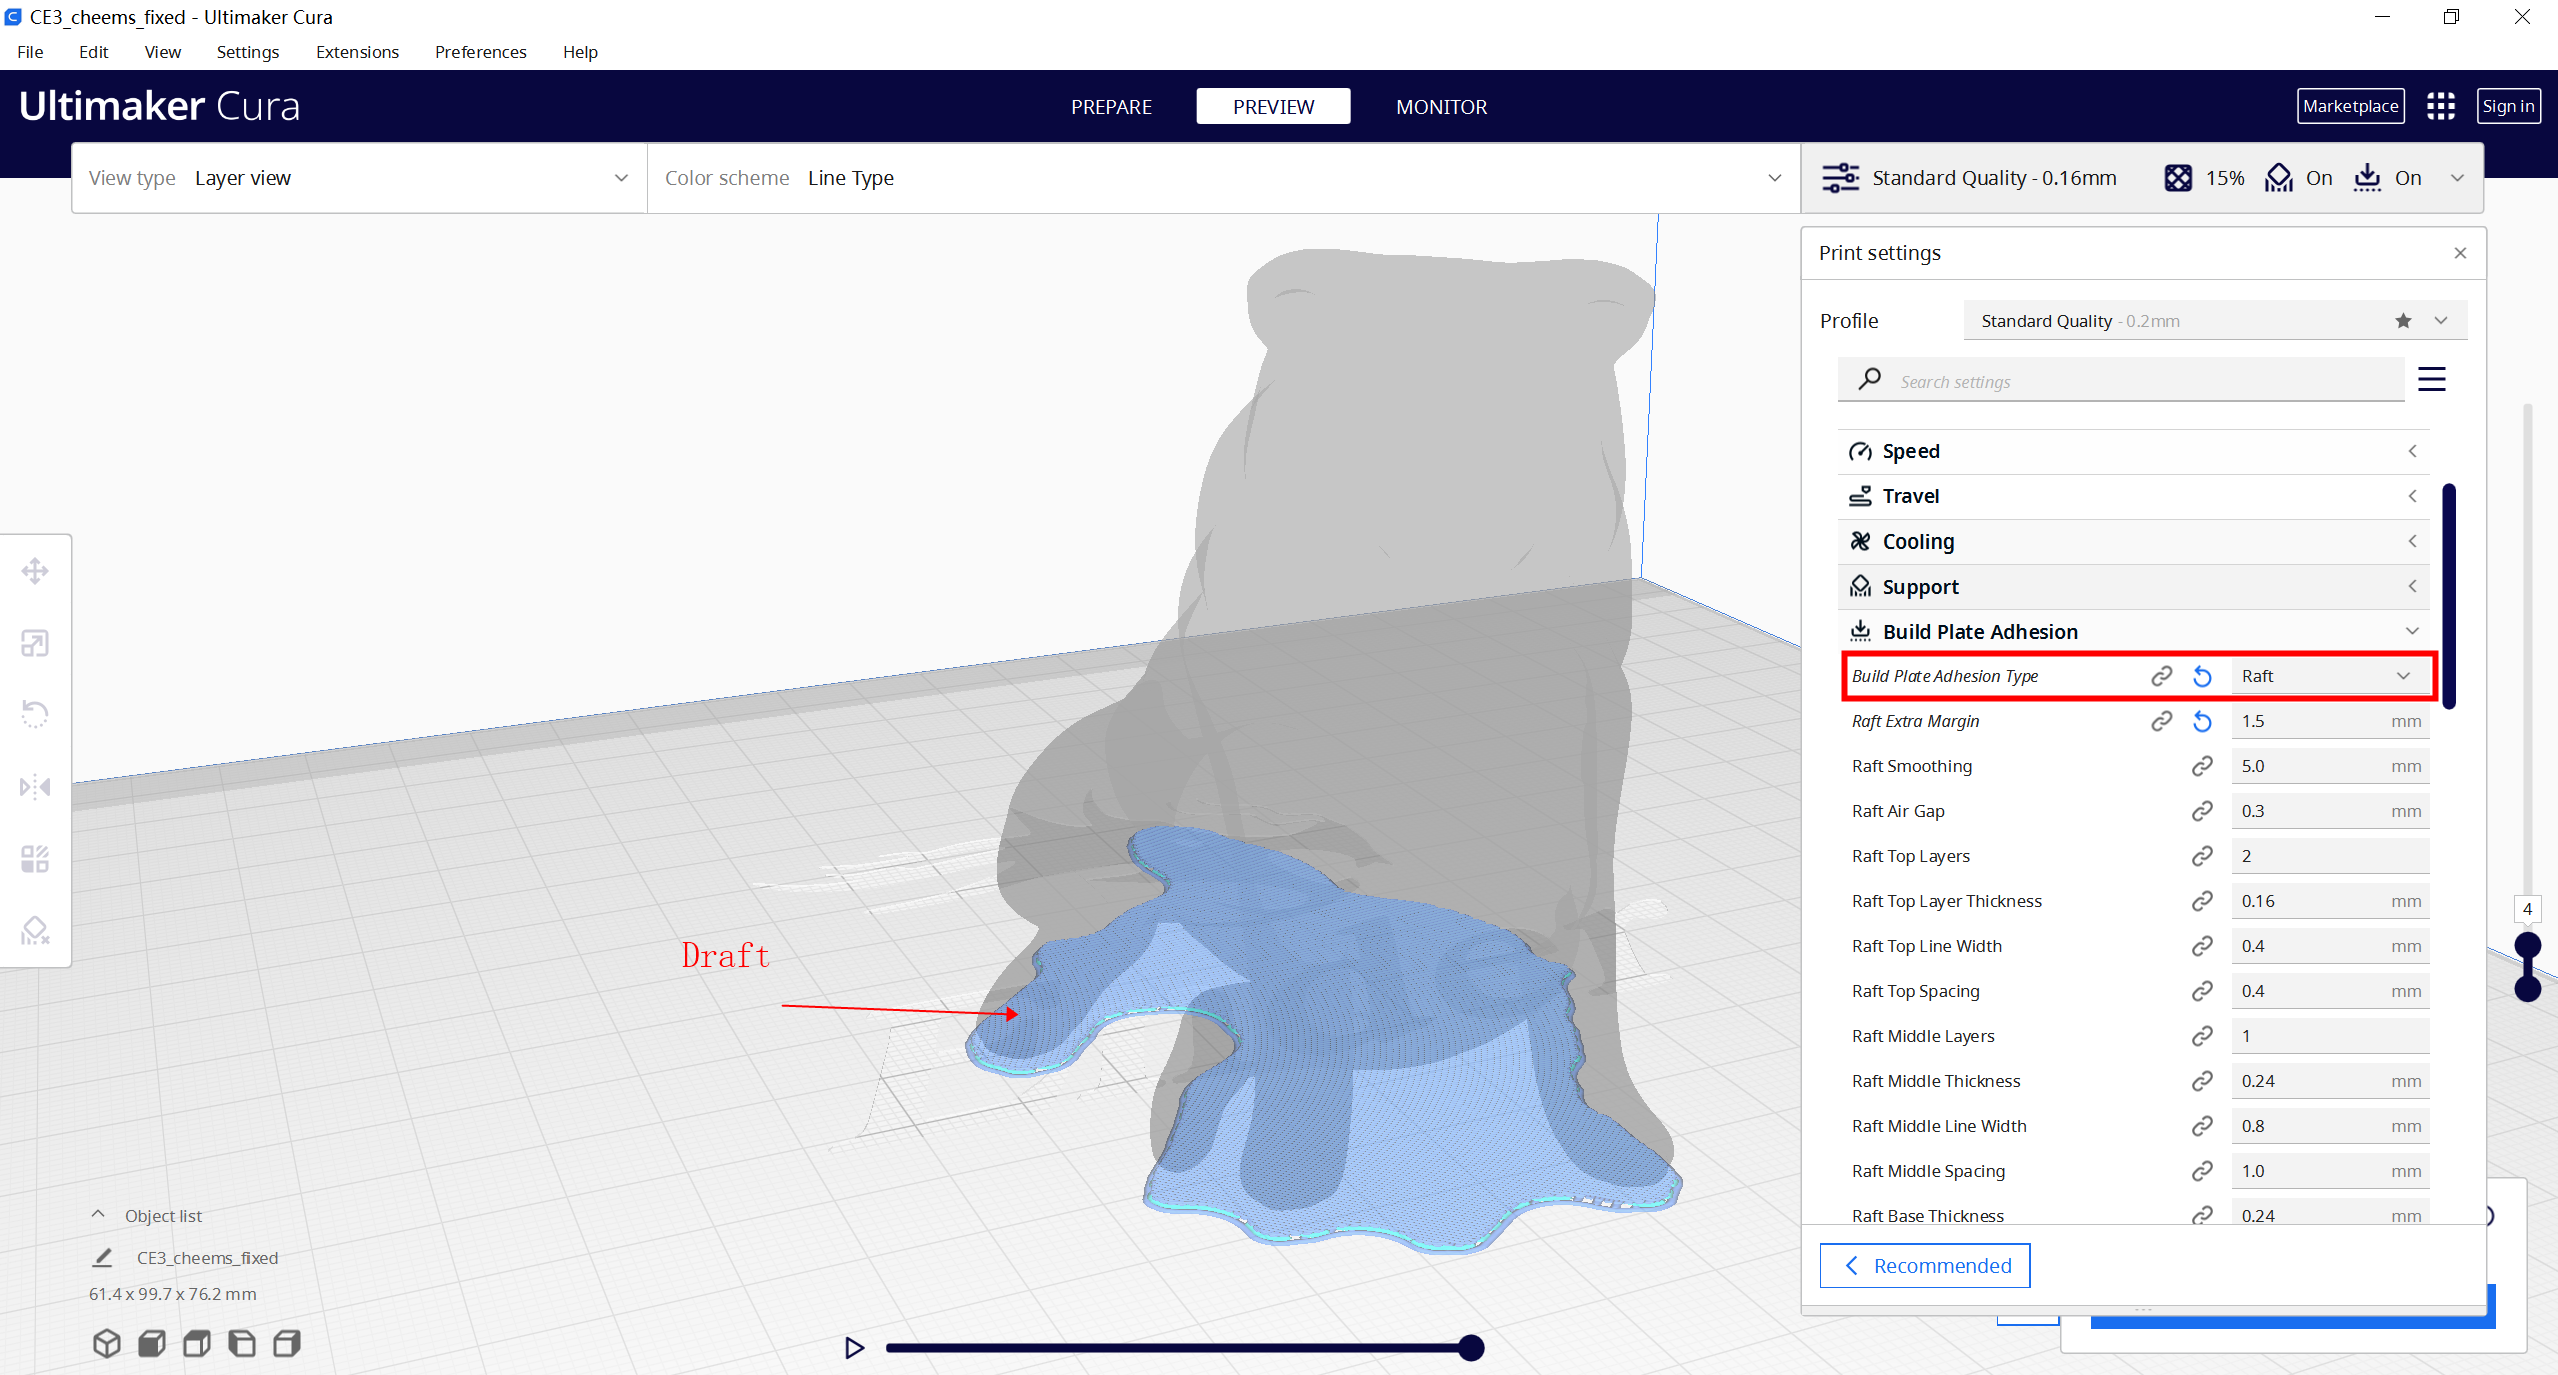Reset Build Plate Adhesion Type to default
The height and width of the screenshot is (1375, 2558).
pos(2202,677)
